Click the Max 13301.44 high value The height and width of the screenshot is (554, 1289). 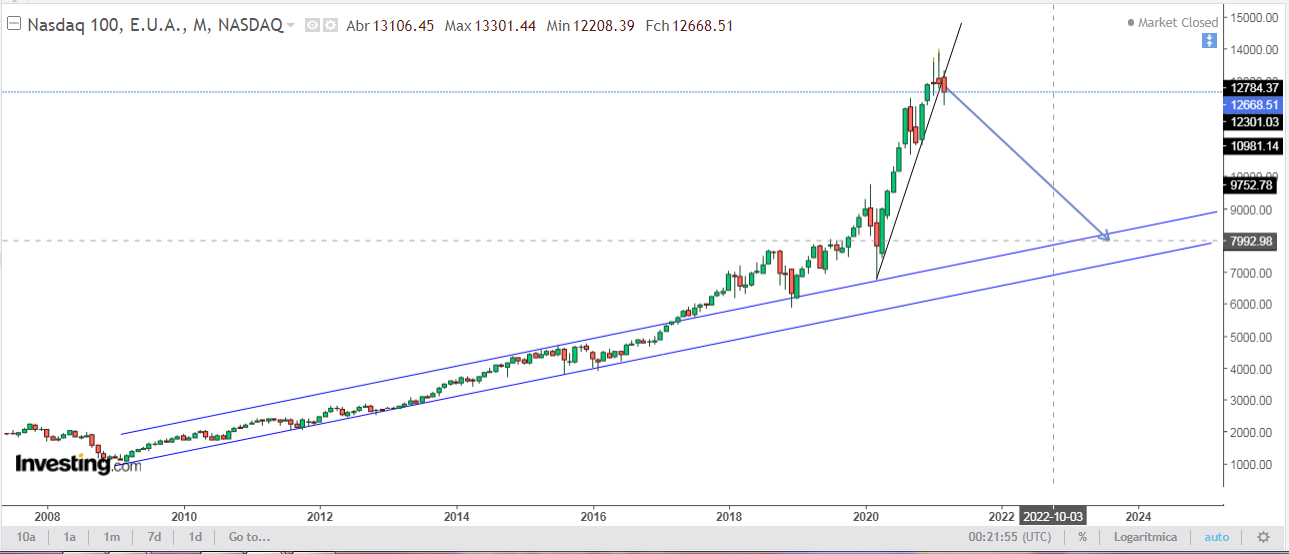[489, 25]
